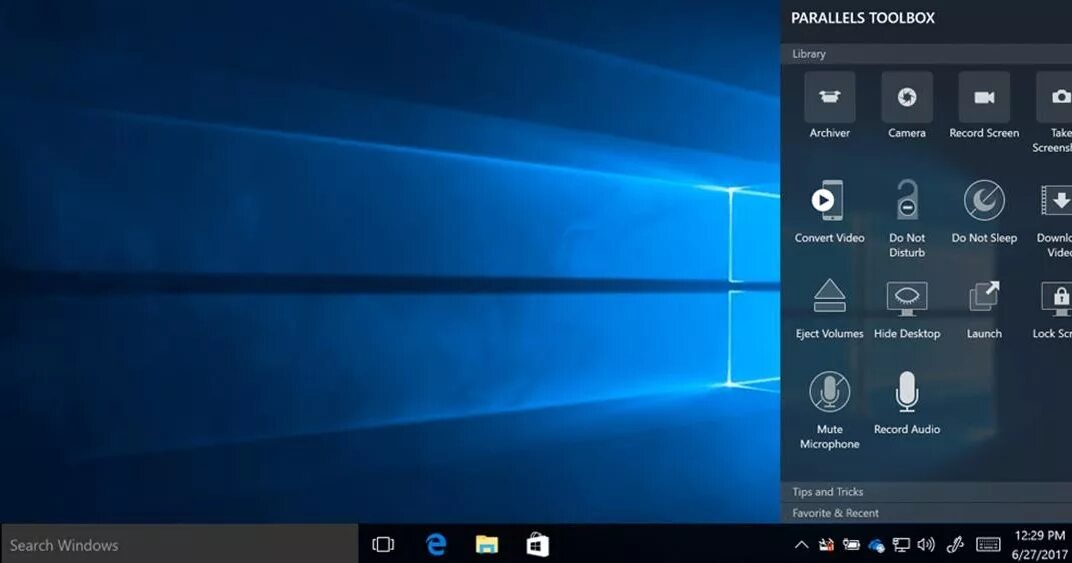1072x563 pixels.
Task: Open the Windows Store from taskbar
Action: (537, 545)
